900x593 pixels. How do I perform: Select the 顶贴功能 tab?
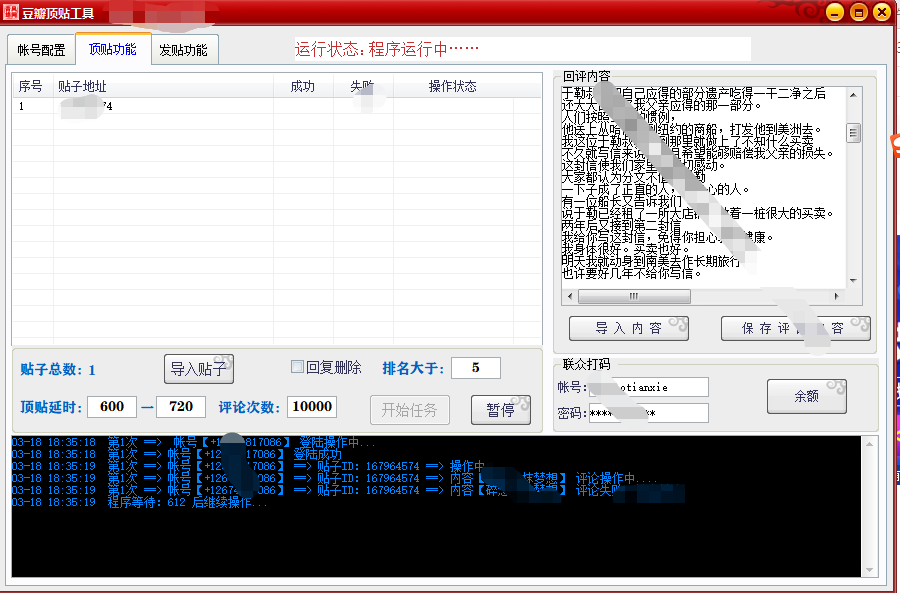(x=112, y=49)
